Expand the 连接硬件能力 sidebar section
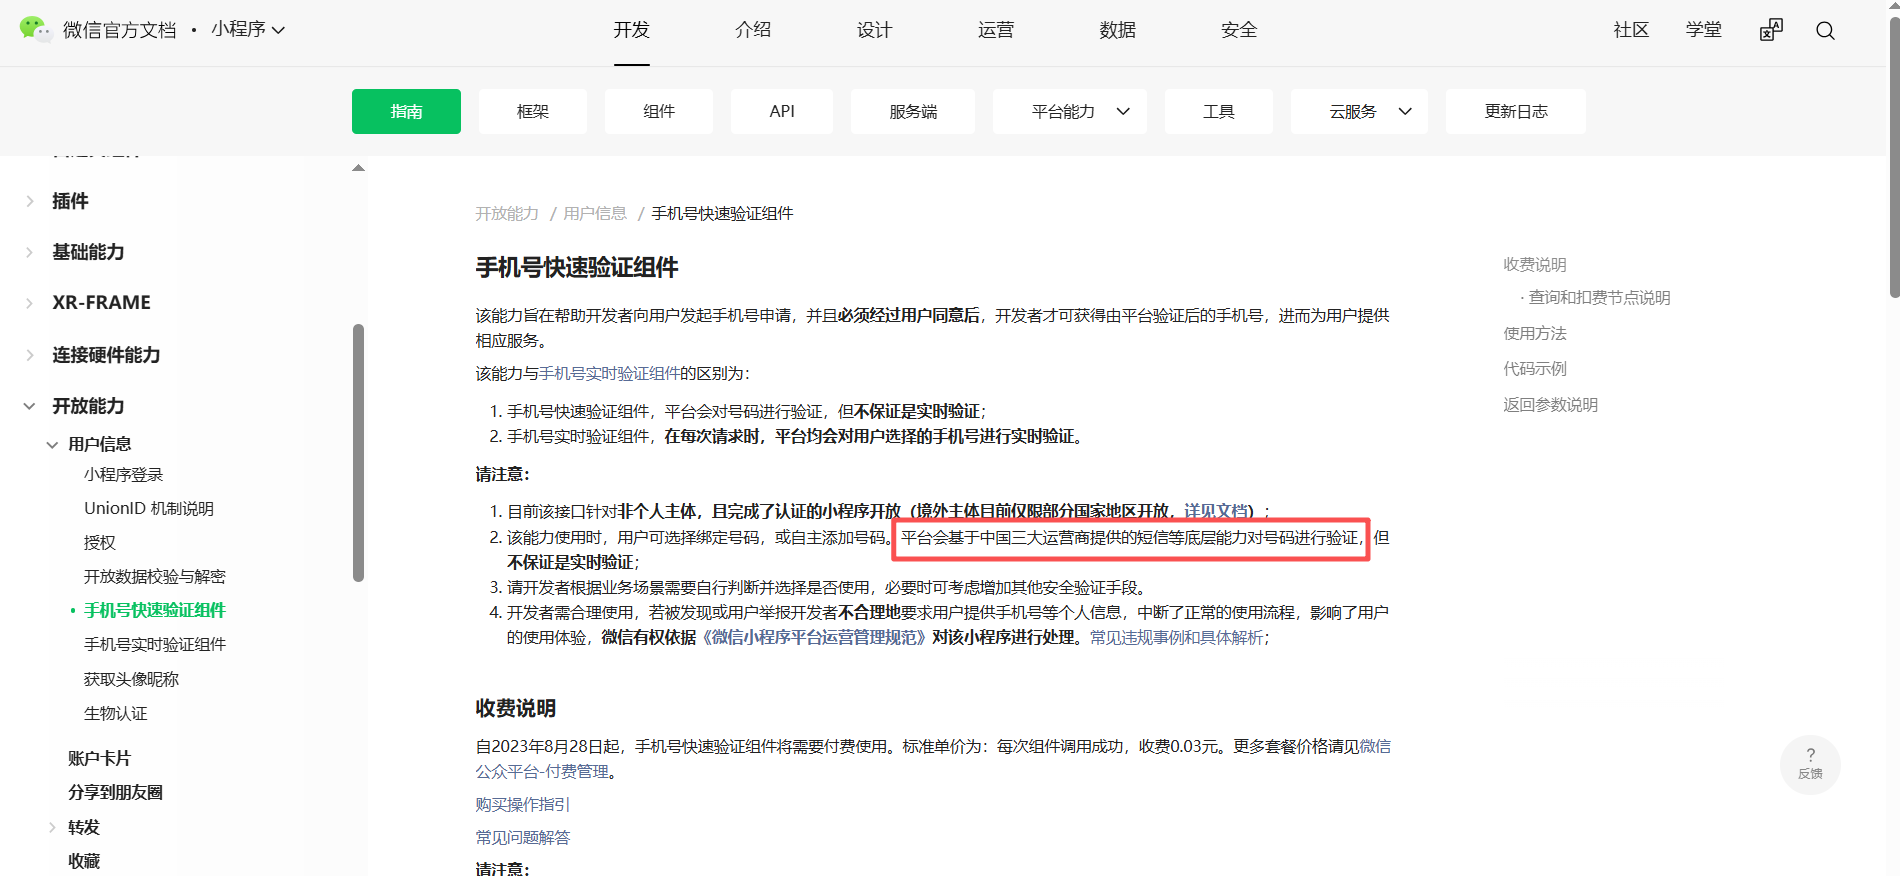 click(29, 355)
